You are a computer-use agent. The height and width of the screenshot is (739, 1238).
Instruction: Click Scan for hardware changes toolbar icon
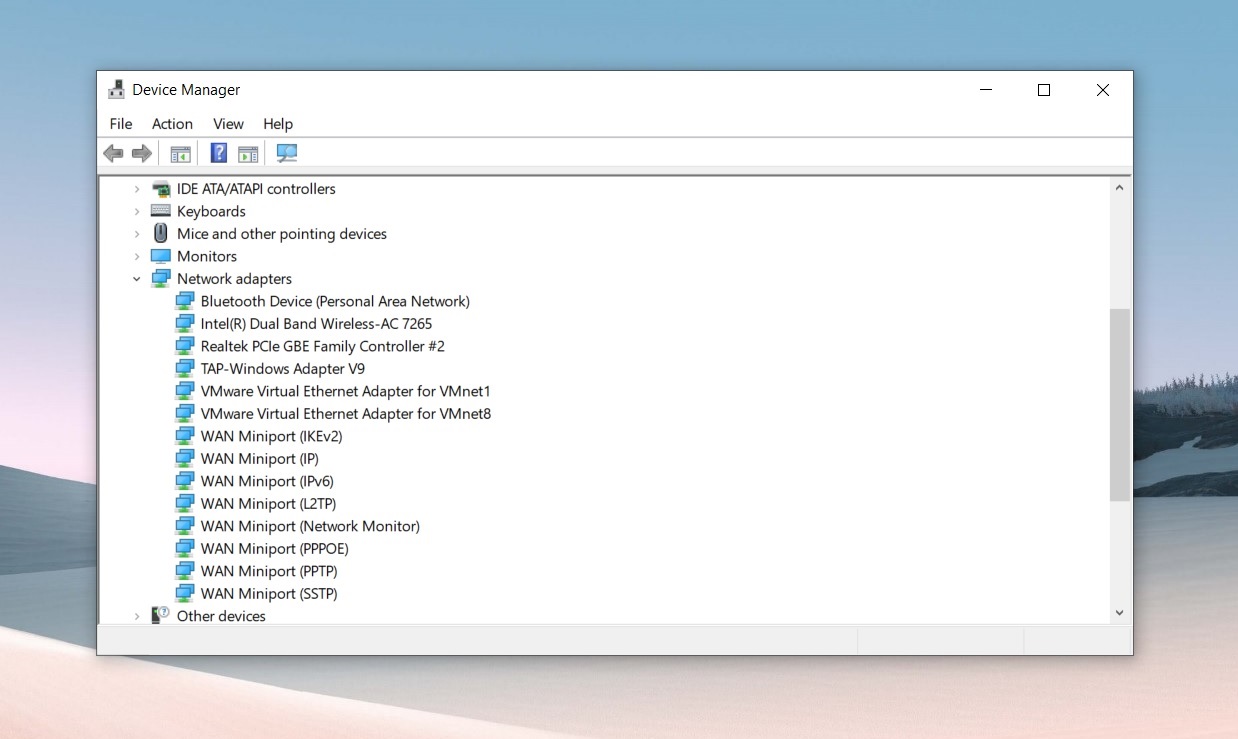(x=287, y=153)
